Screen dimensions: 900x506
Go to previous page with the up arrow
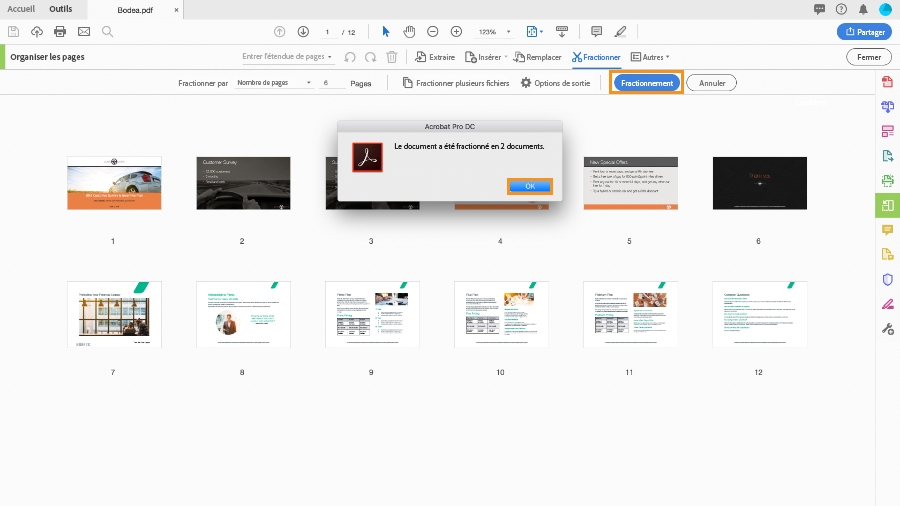[x=280, y=32]
